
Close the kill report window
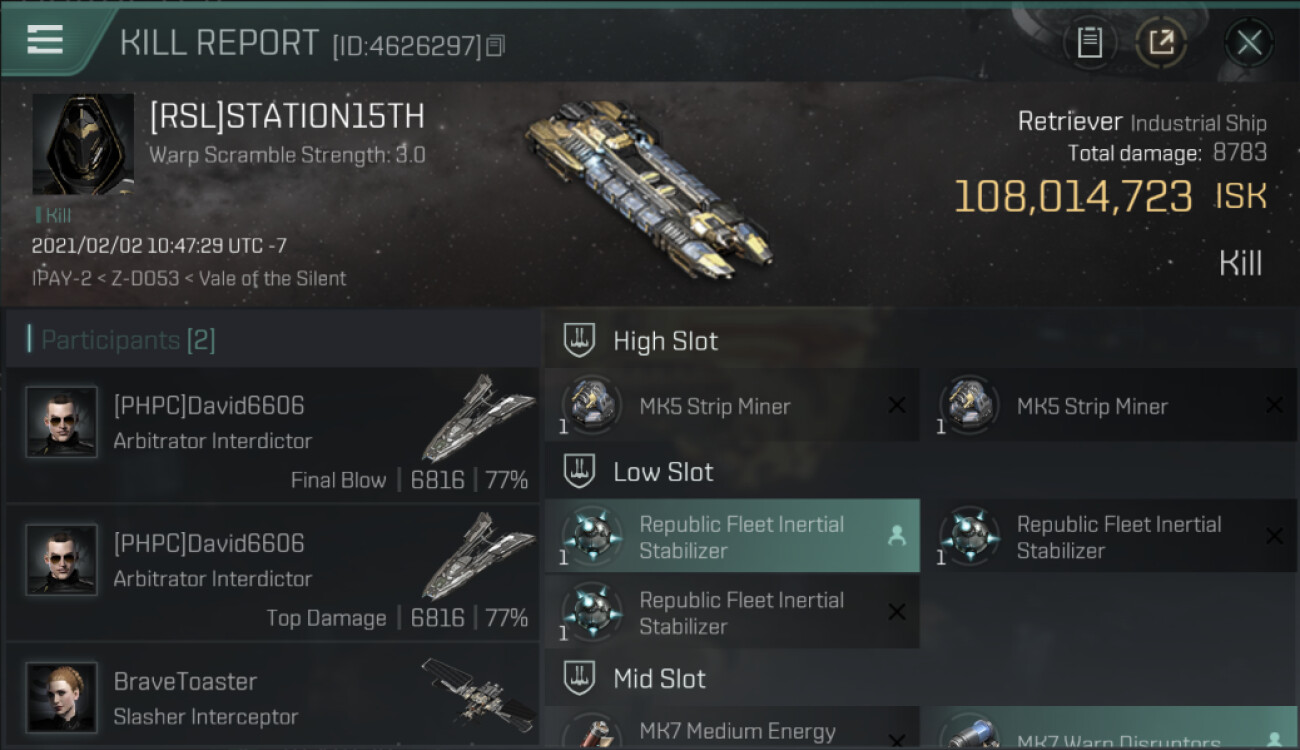(x=1249, y=42)
